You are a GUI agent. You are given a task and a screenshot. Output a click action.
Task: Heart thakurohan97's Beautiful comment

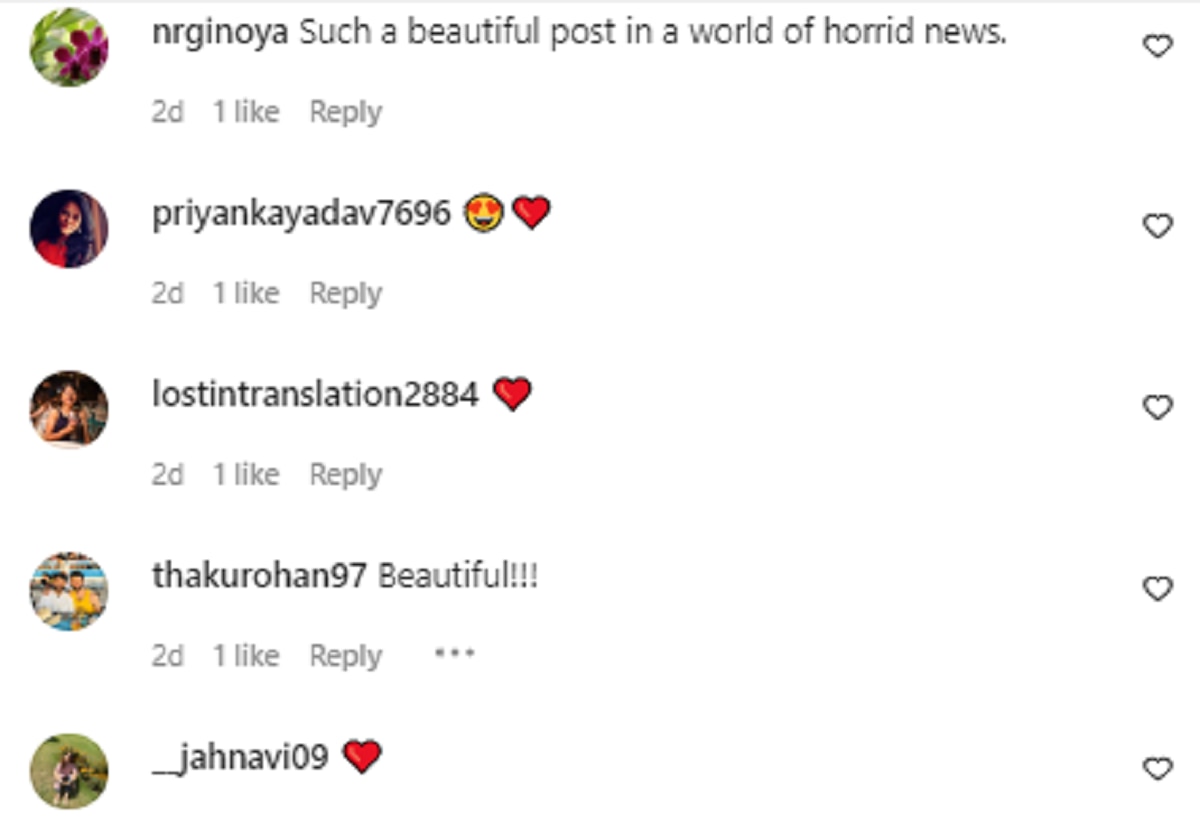pyautogui.click(x=1157, y=589)
